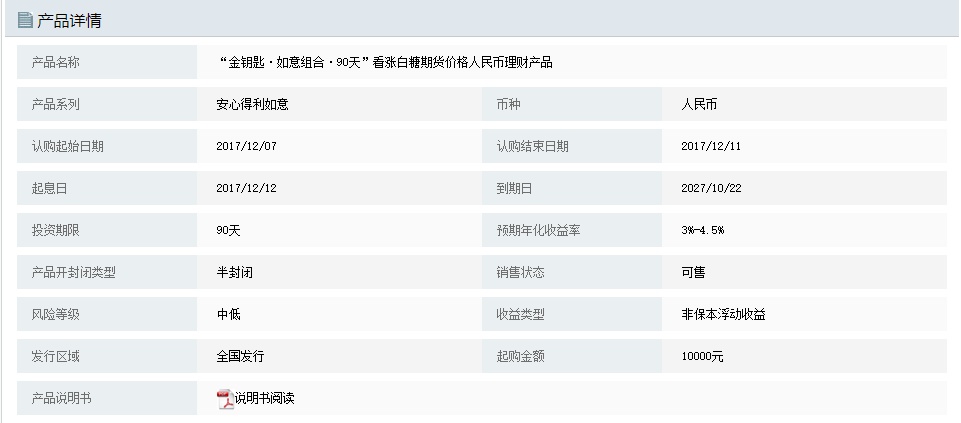Click the 可售 sales status value
The width and height of the screenshot is (961, 423).
pyautogui.click(x=693, y=272)
